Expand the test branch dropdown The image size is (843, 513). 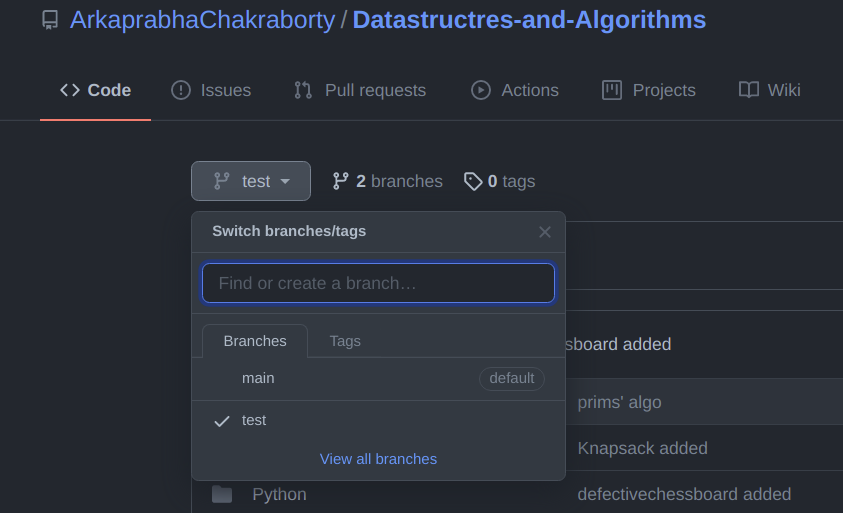point(251,181)
